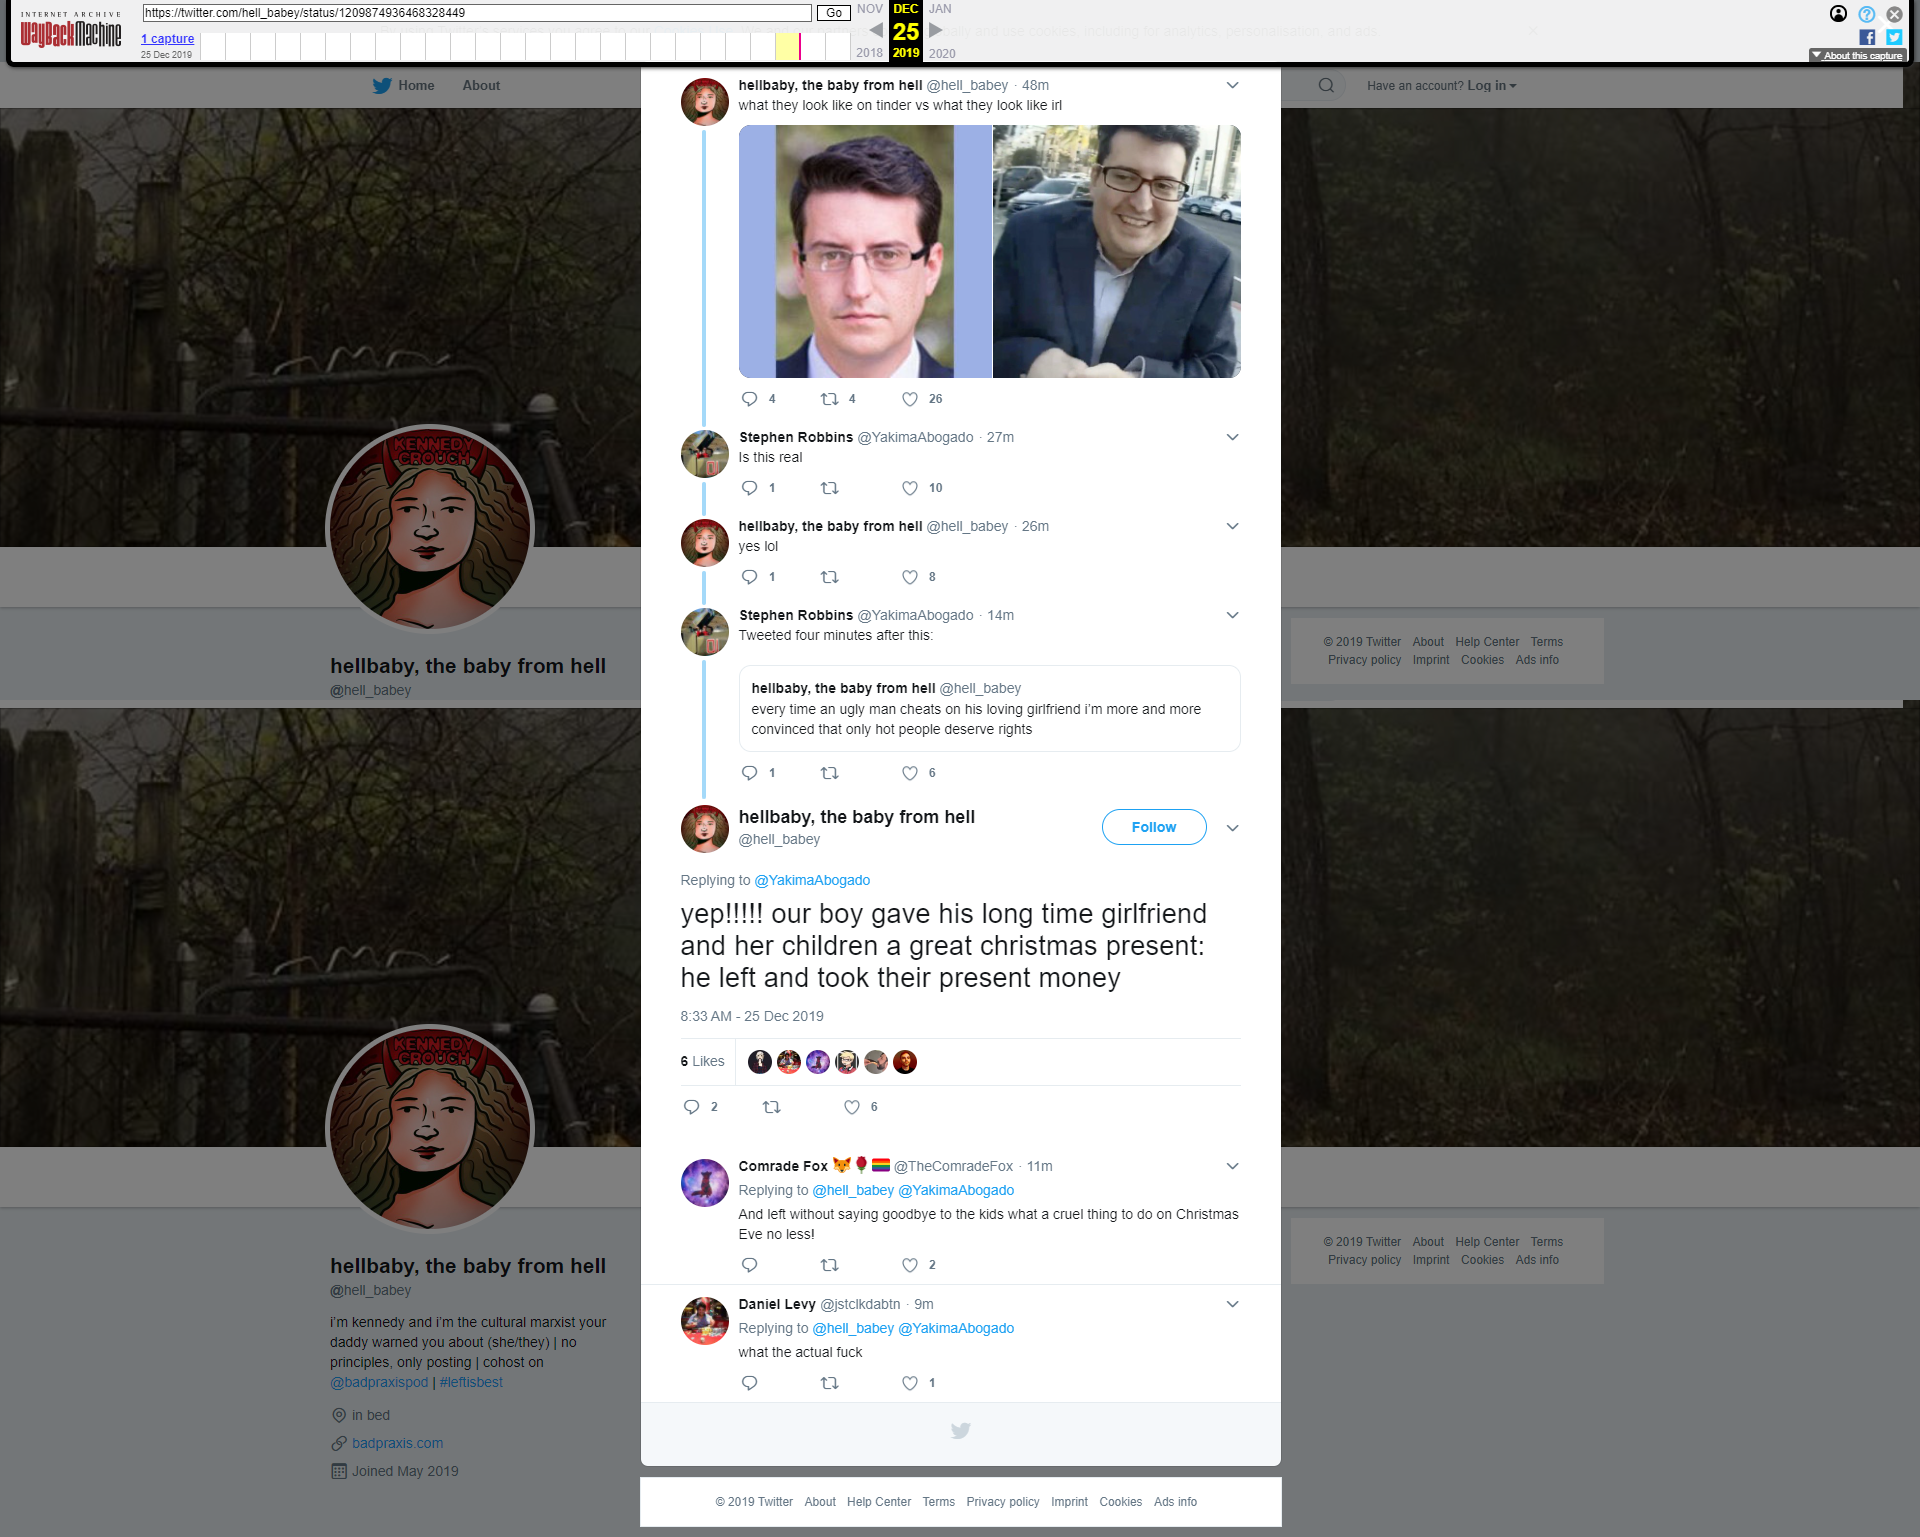Retweet the 'Tweeted four minutes after' tweet

point(829,773)
